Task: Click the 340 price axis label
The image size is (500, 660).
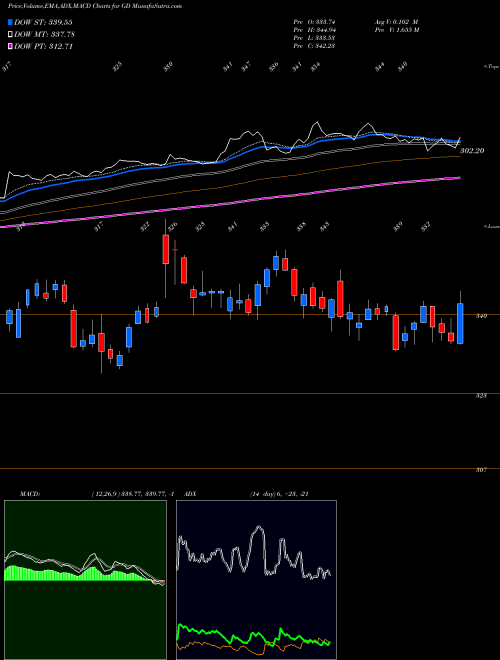Action: click(x=482, y=316)
